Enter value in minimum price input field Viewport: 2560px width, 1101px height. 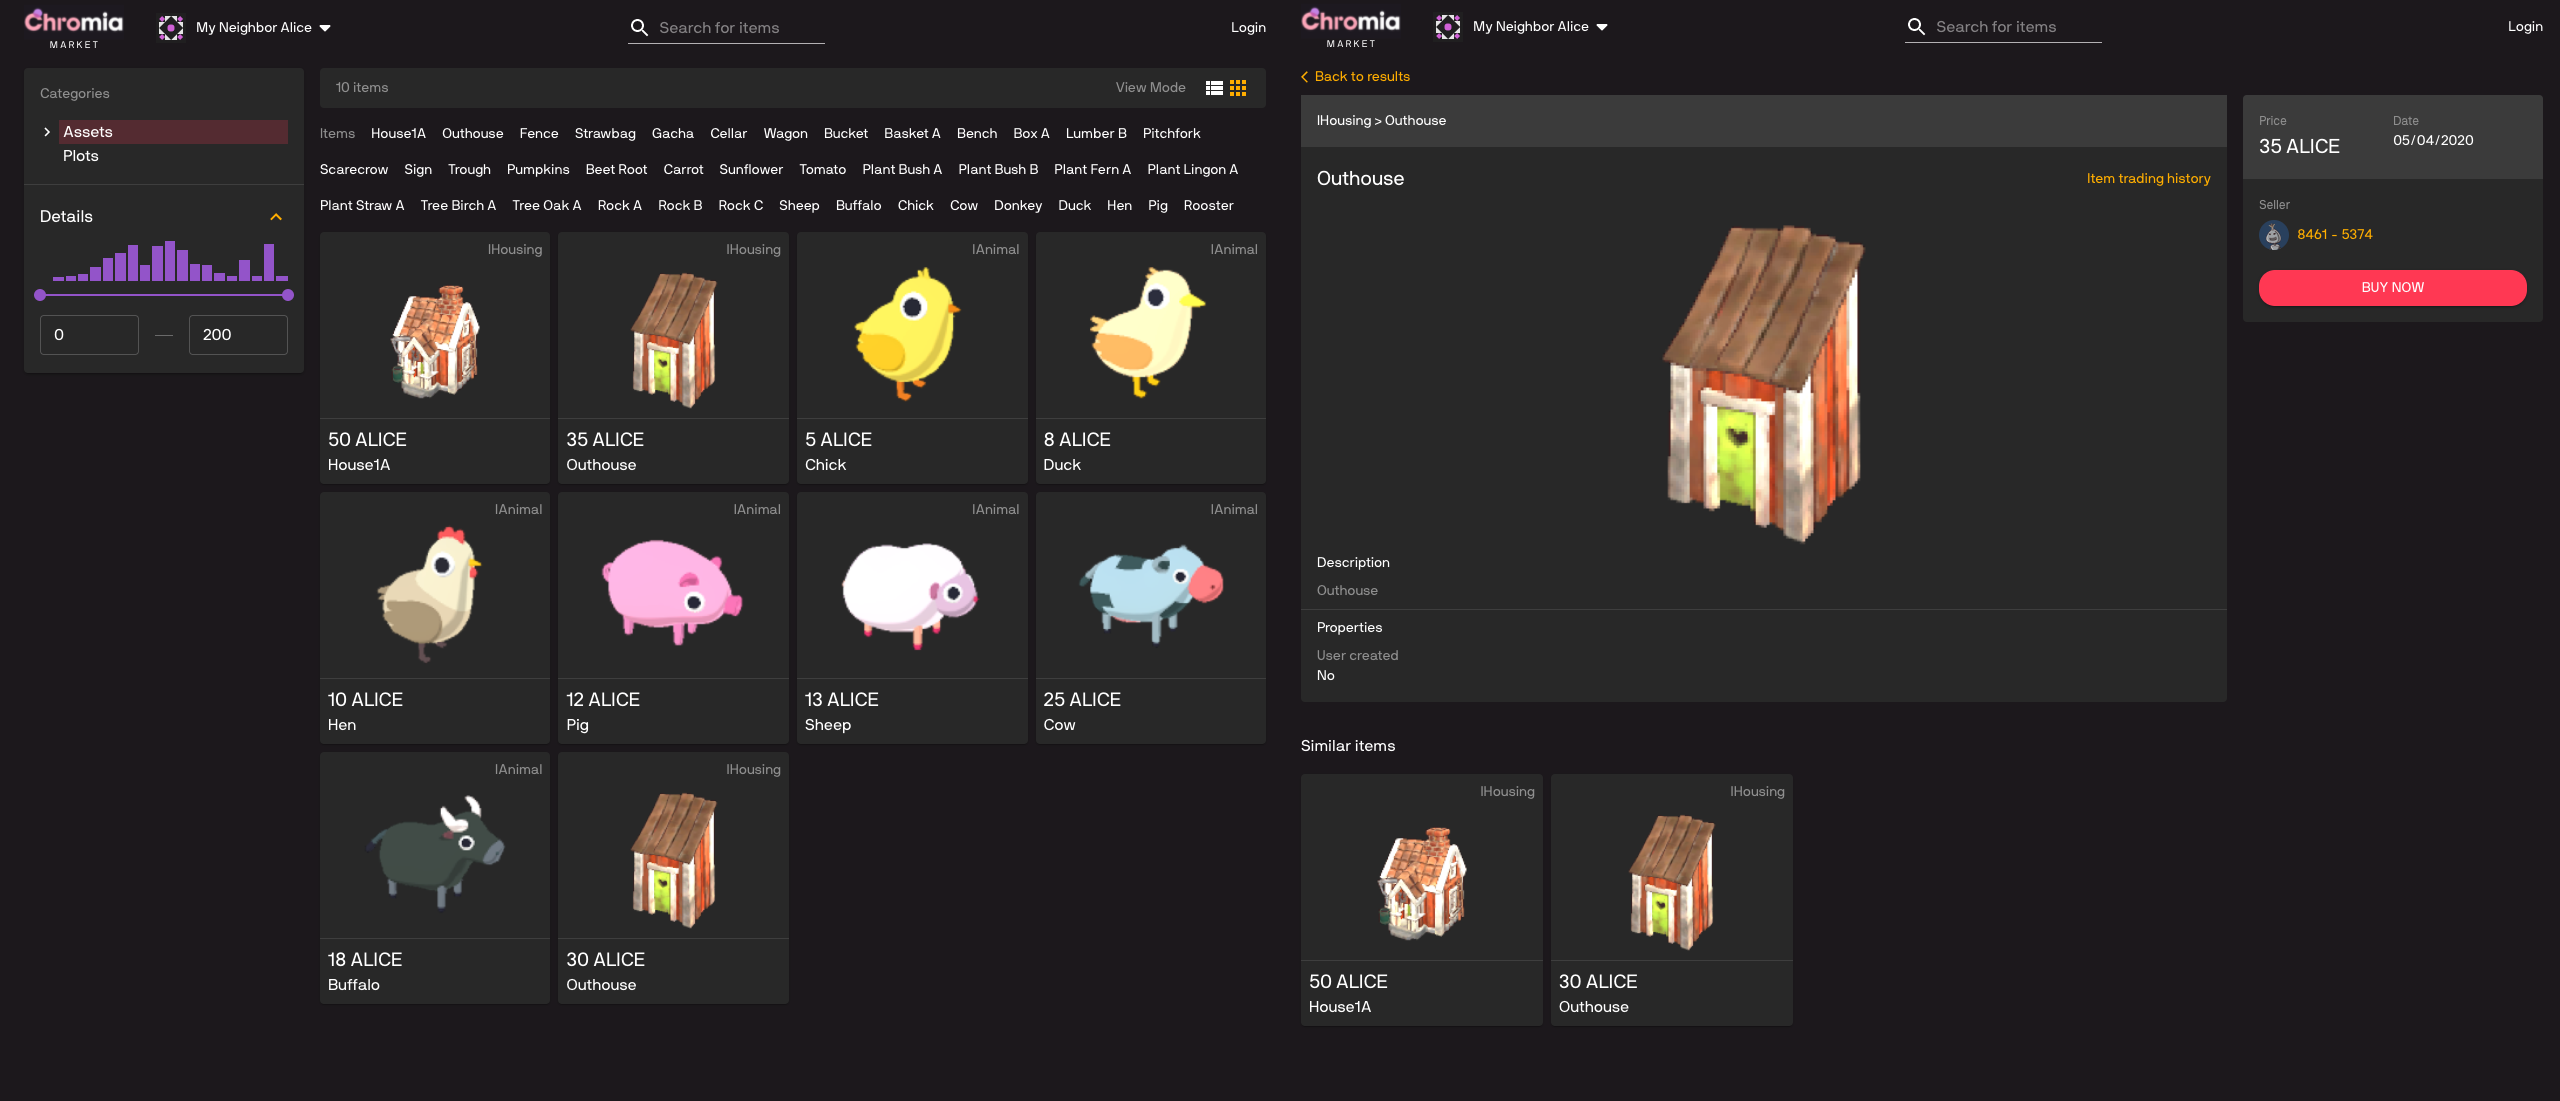pos(88,335)
